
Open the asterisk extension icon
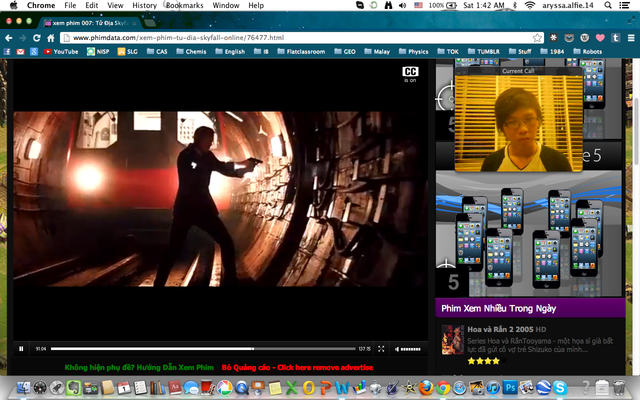click(x=553, y=38)
